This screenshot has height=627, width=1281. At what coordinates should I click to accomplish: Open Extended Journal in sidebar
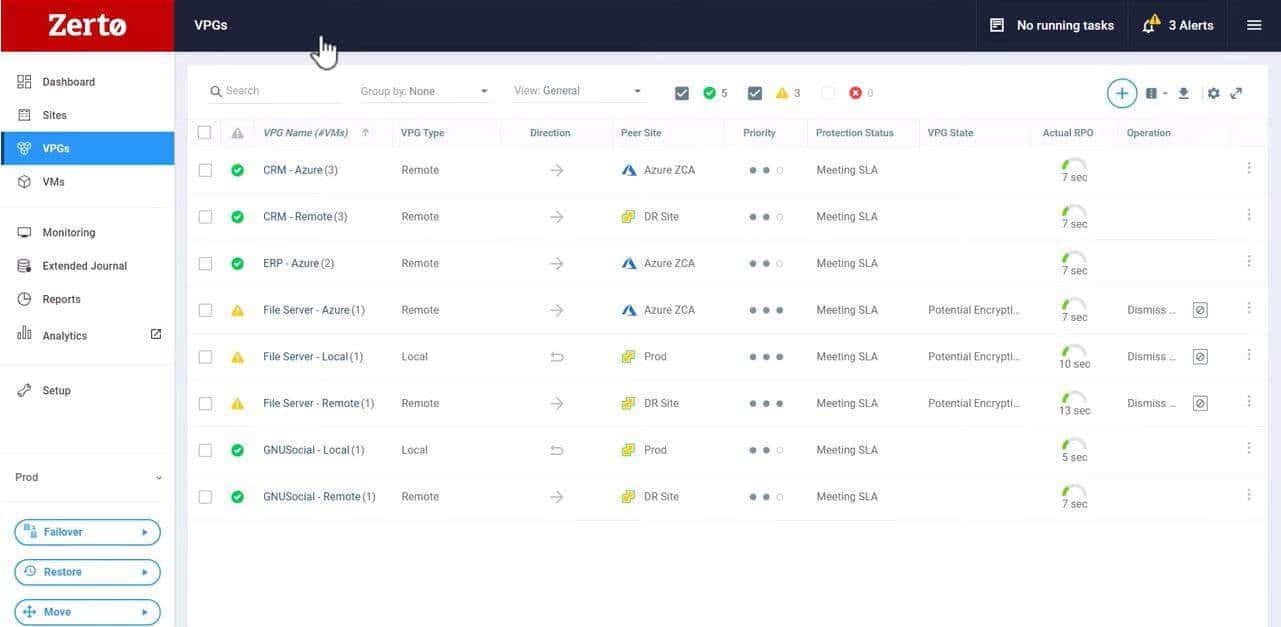pyautogui.click(x=84, y=266)
